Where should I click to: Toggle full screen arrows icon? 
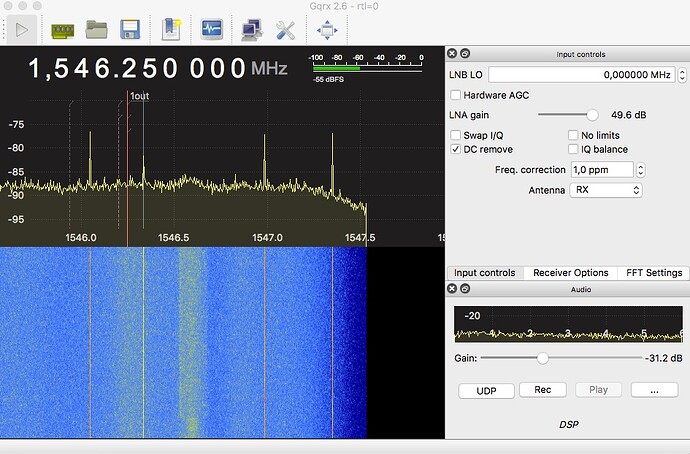tap(327, 30)
